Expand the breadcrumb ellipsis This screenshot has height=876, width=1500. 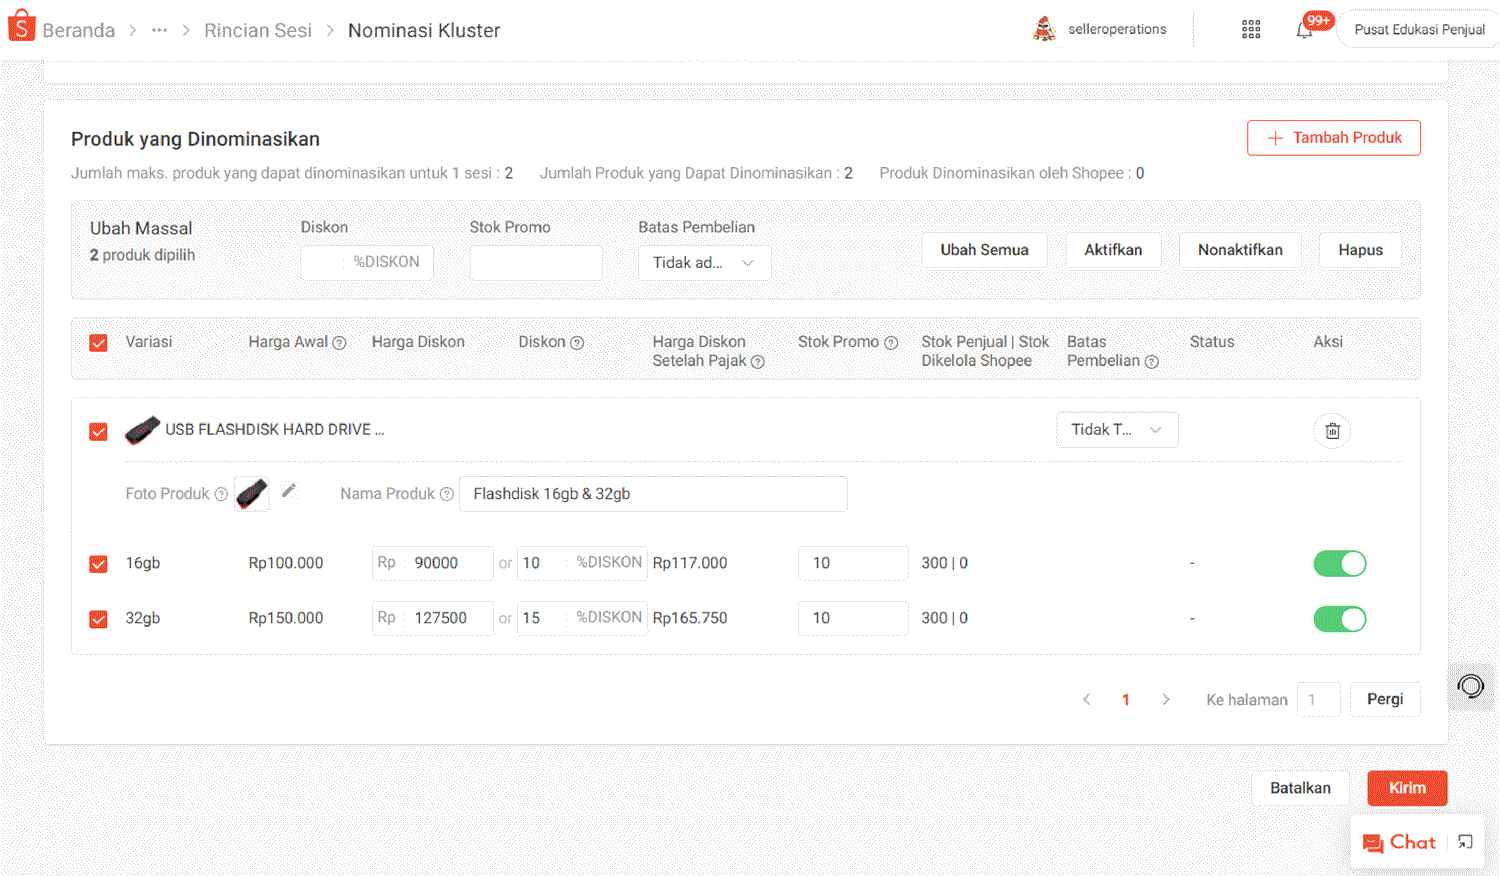[x=159, y=30]
